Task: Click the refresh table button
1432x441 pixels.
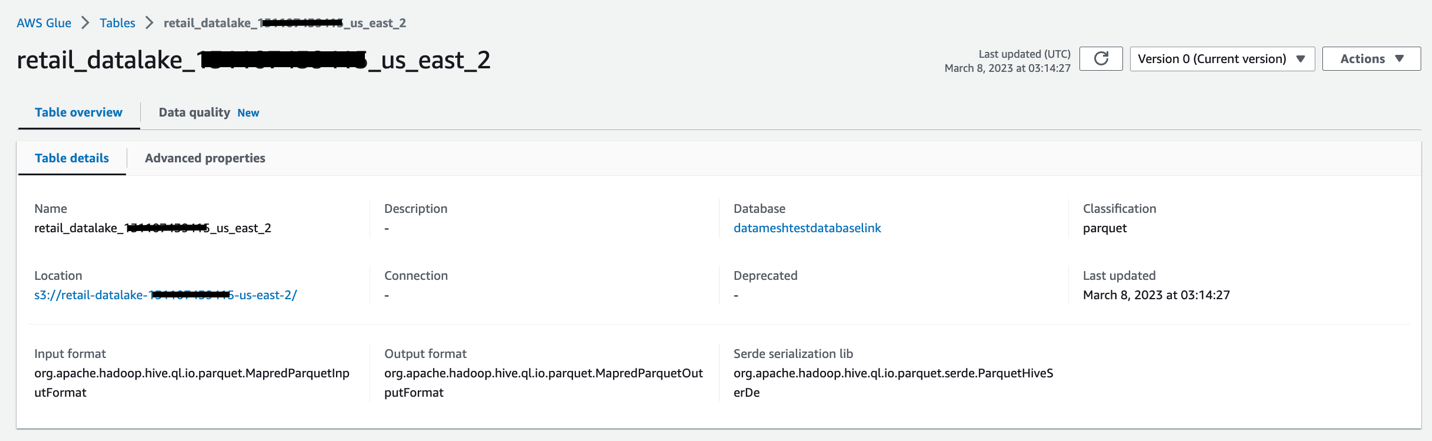Action: pos(1101,59)
